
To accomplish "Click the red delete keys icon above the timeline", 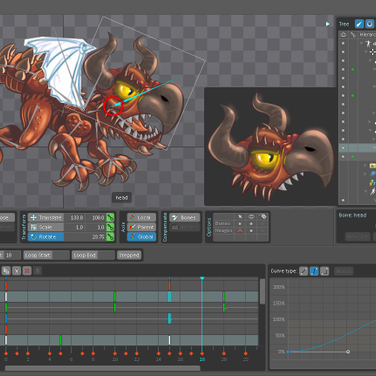I will point(27,271).
